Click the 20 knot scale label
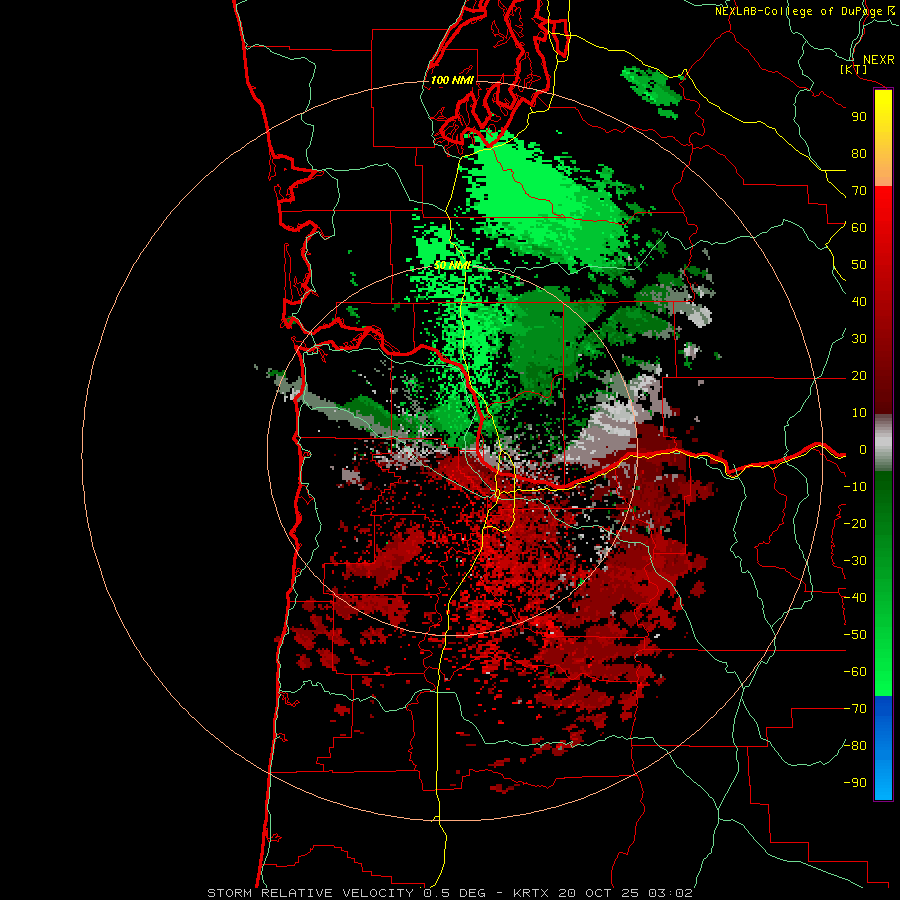Screen dimensions: 900x900 [859, 376]
